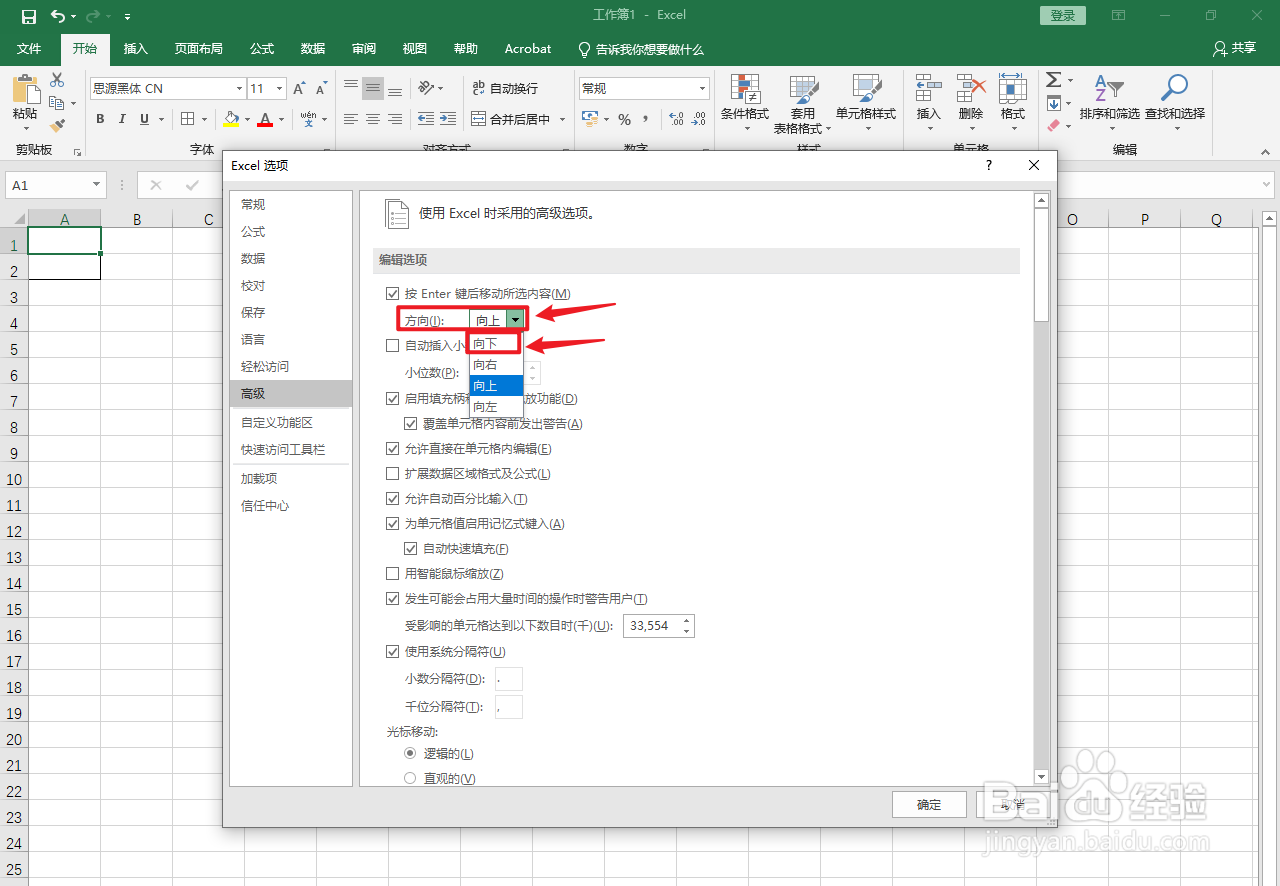The image size is (1280, 886).
Task: Select the italic formatting icon
Action: 121,118
